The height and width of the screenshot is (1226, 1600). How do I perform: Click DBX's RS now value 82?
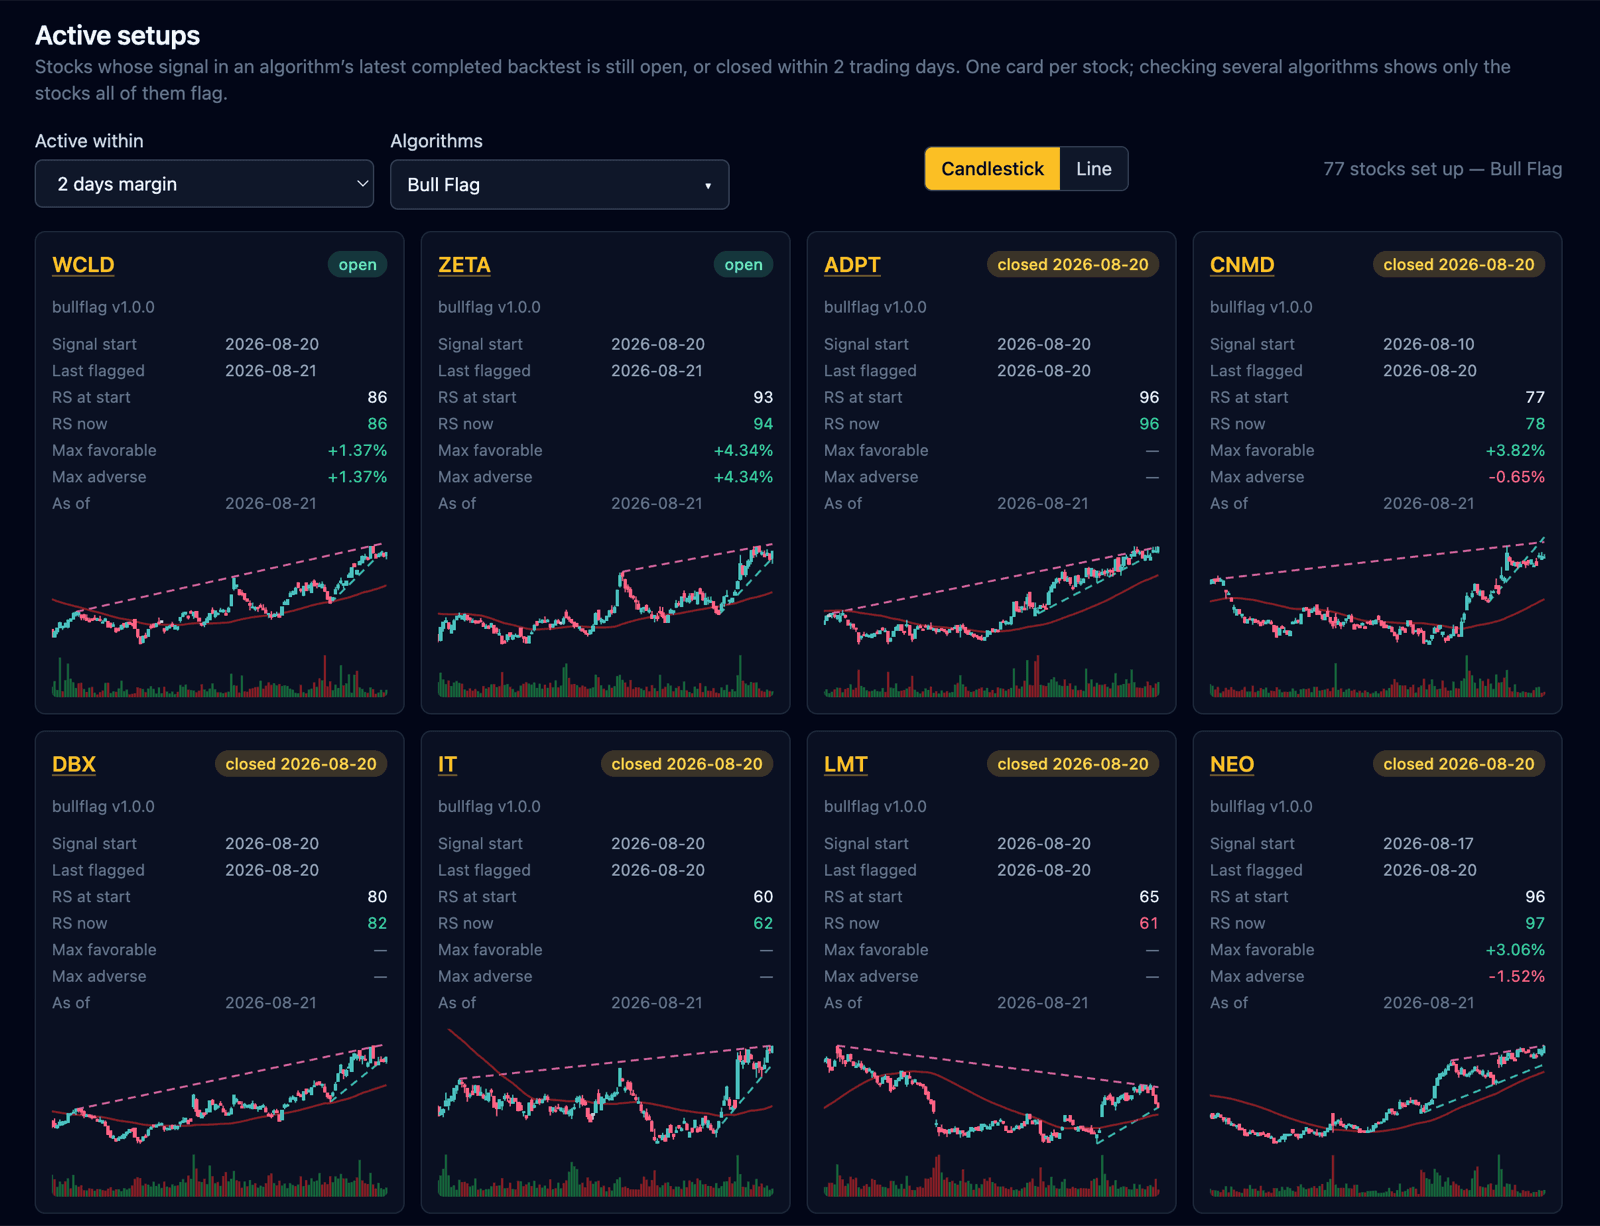(x=377, y=923)
